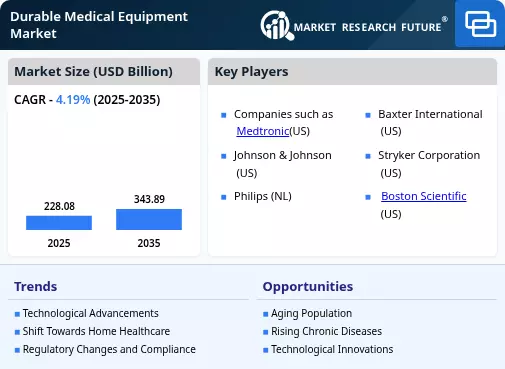The height and width of the screenshot is (369, 505).
Task: Click the Opportunities section heading
Action: [308, 286]
